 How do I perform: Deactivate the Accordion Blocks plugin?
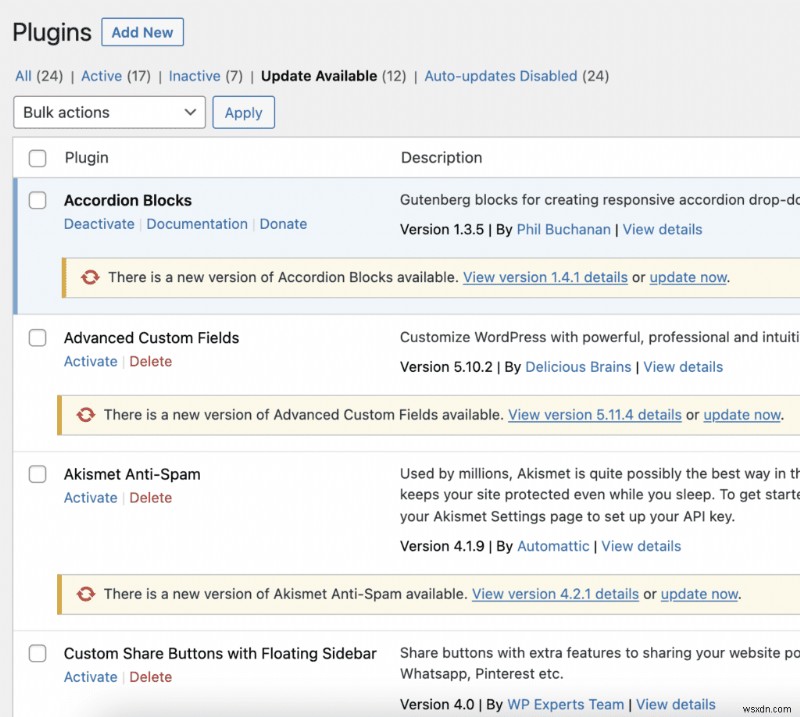click(99, 224)
